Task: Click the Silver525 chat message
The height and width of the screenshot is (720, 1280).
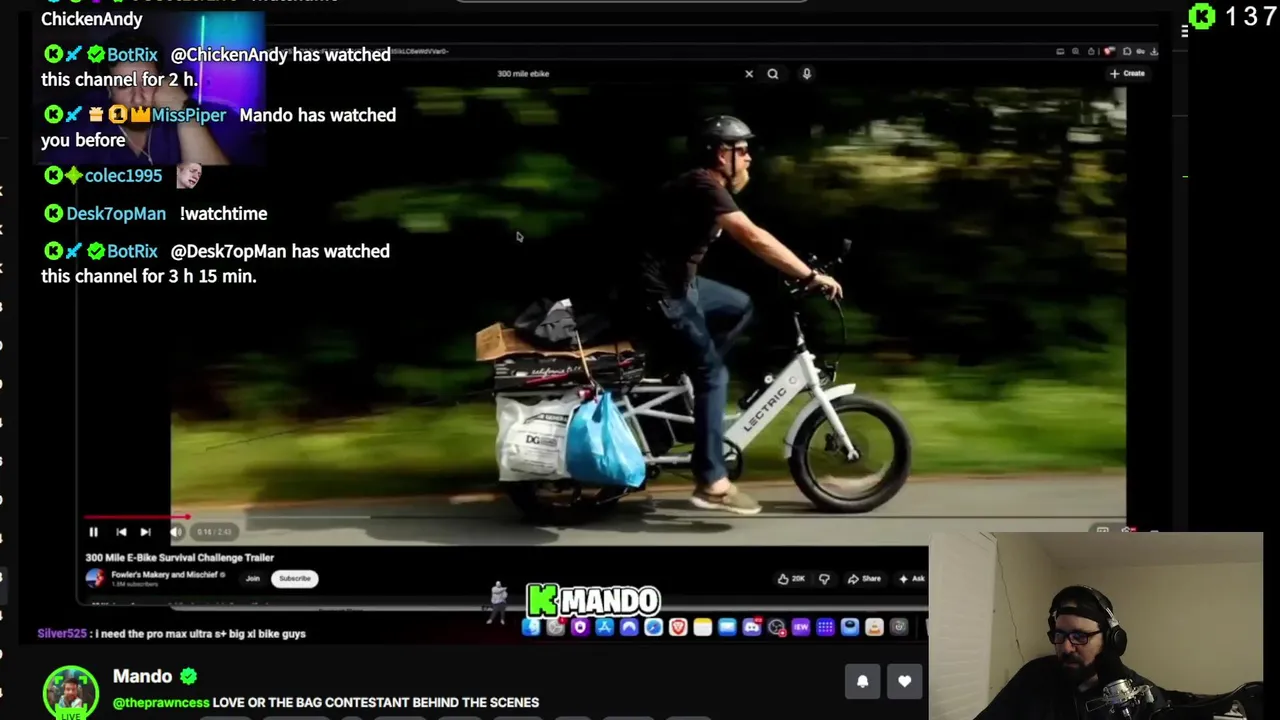Action: [172, 633]
